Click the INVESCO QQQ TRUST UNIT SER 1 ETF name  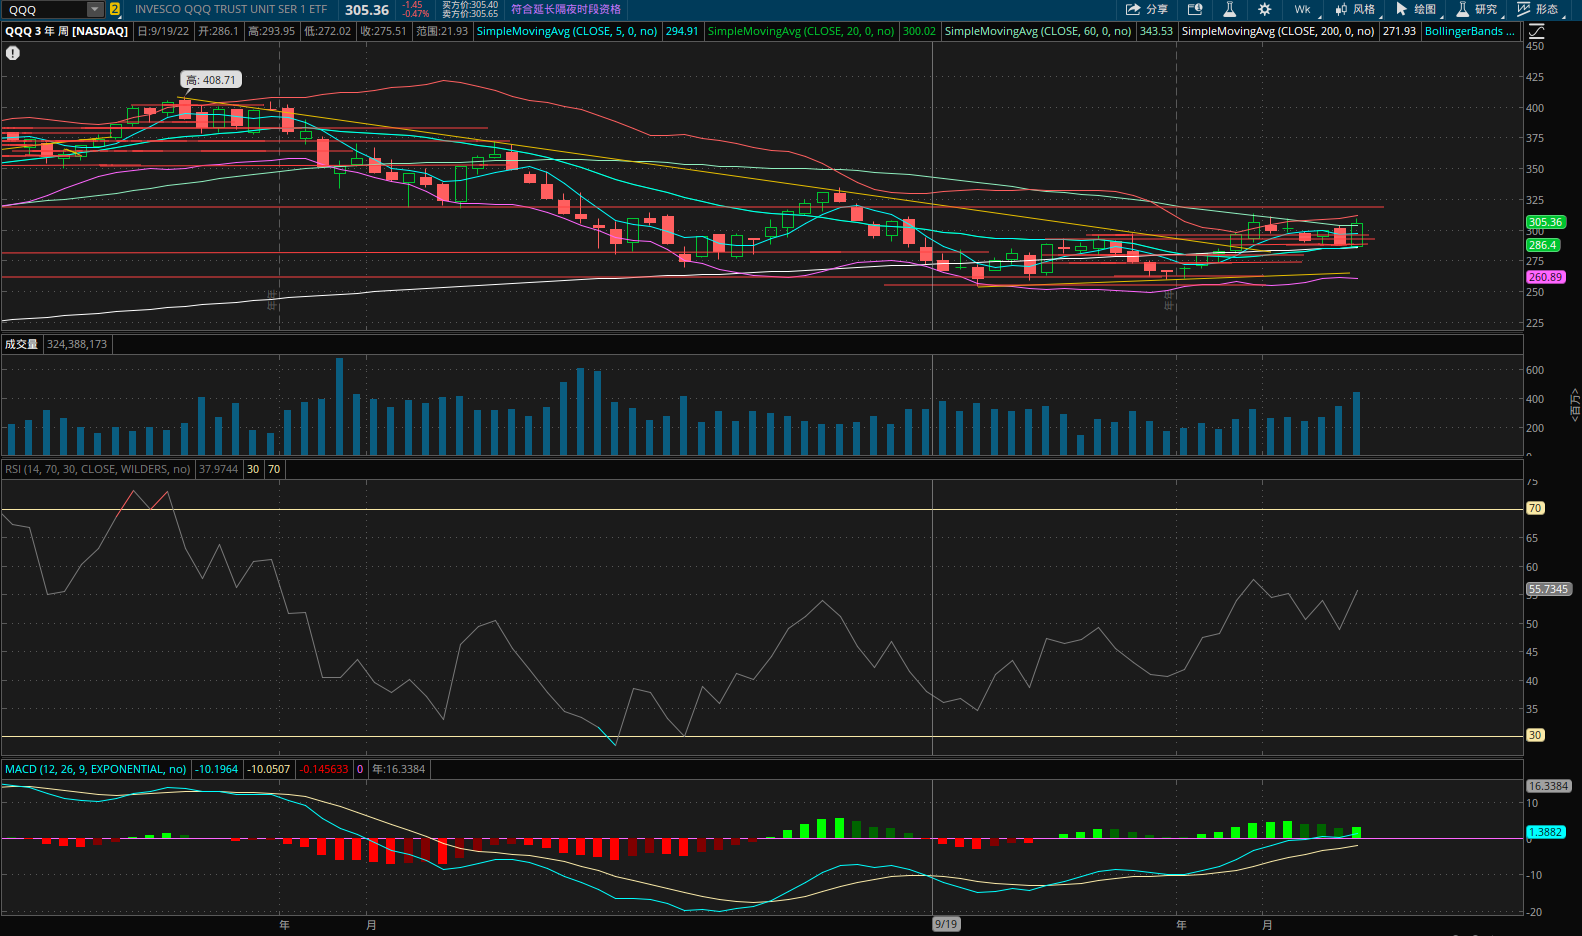click(x=231, y=9)
